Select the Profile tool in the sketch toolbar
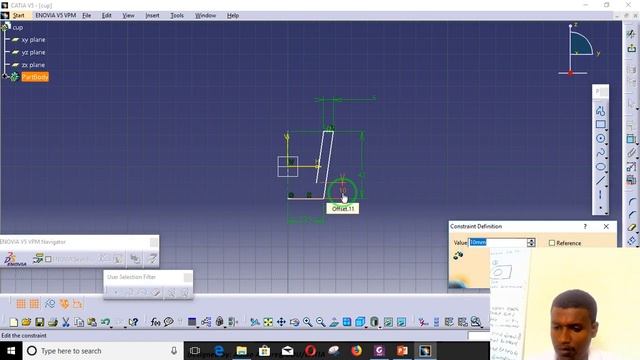640x360 pixels. 600,110
